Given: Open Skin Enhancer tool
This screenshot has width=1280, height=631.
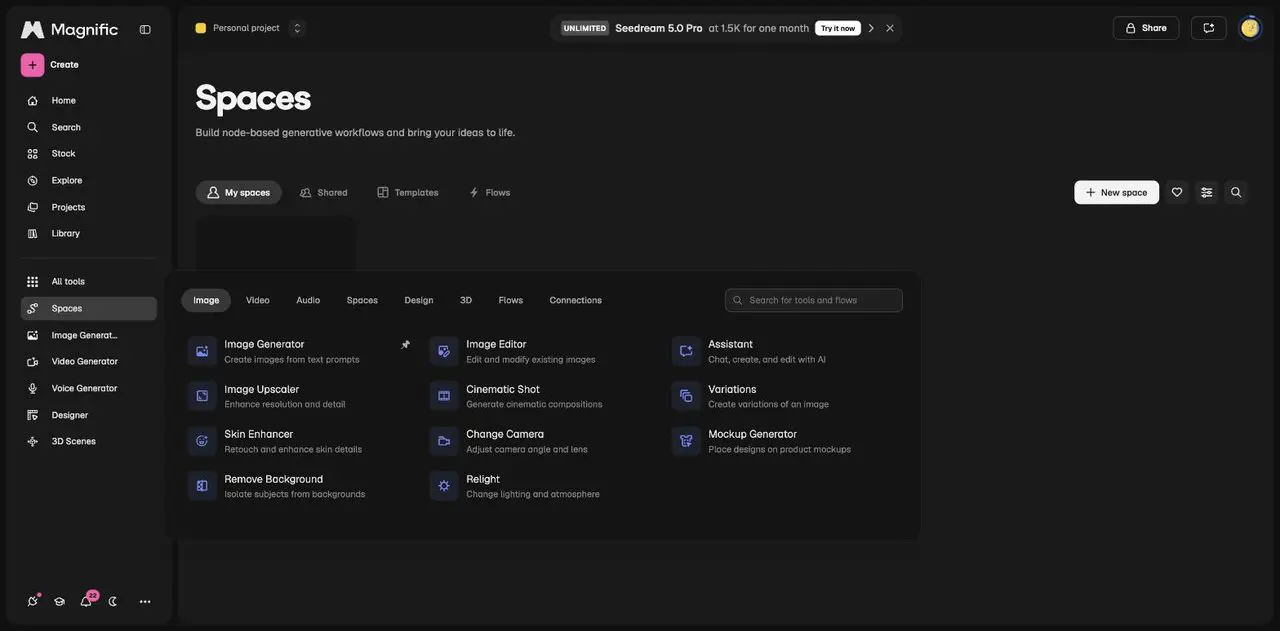Looking at the screenshot, I should pos(299,441).
